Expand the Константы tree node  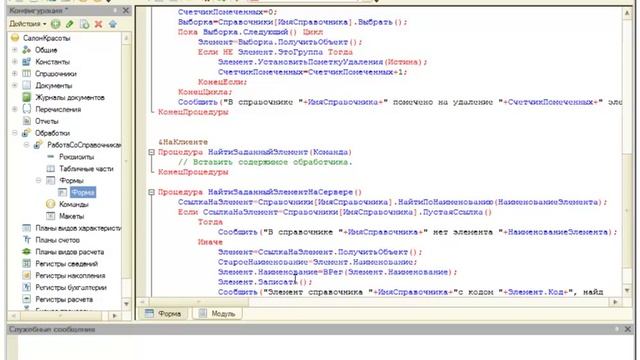tap(15, 62)
